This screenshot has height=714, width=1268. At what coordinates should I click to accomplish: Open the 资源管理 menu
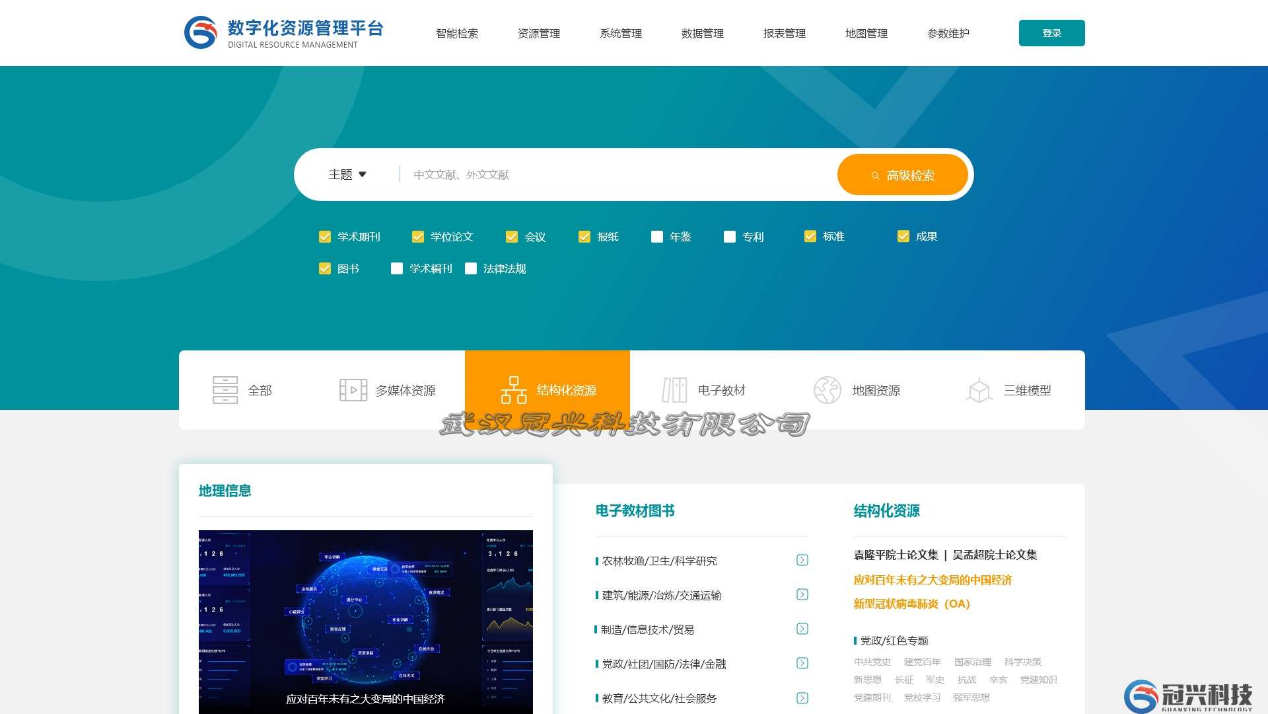pos(538,33)
